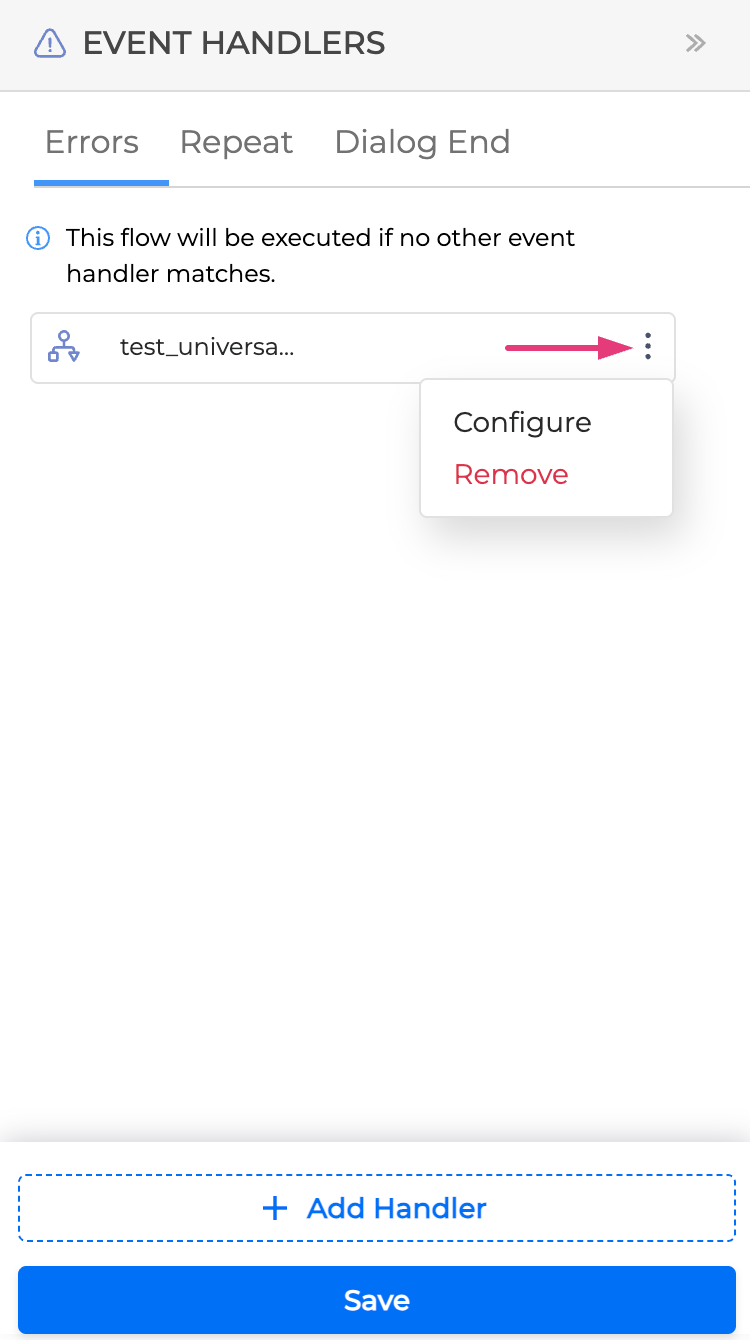Switch to the Errors tab
Viewport: 750px width, 1340px height.
tap(92, 143)
